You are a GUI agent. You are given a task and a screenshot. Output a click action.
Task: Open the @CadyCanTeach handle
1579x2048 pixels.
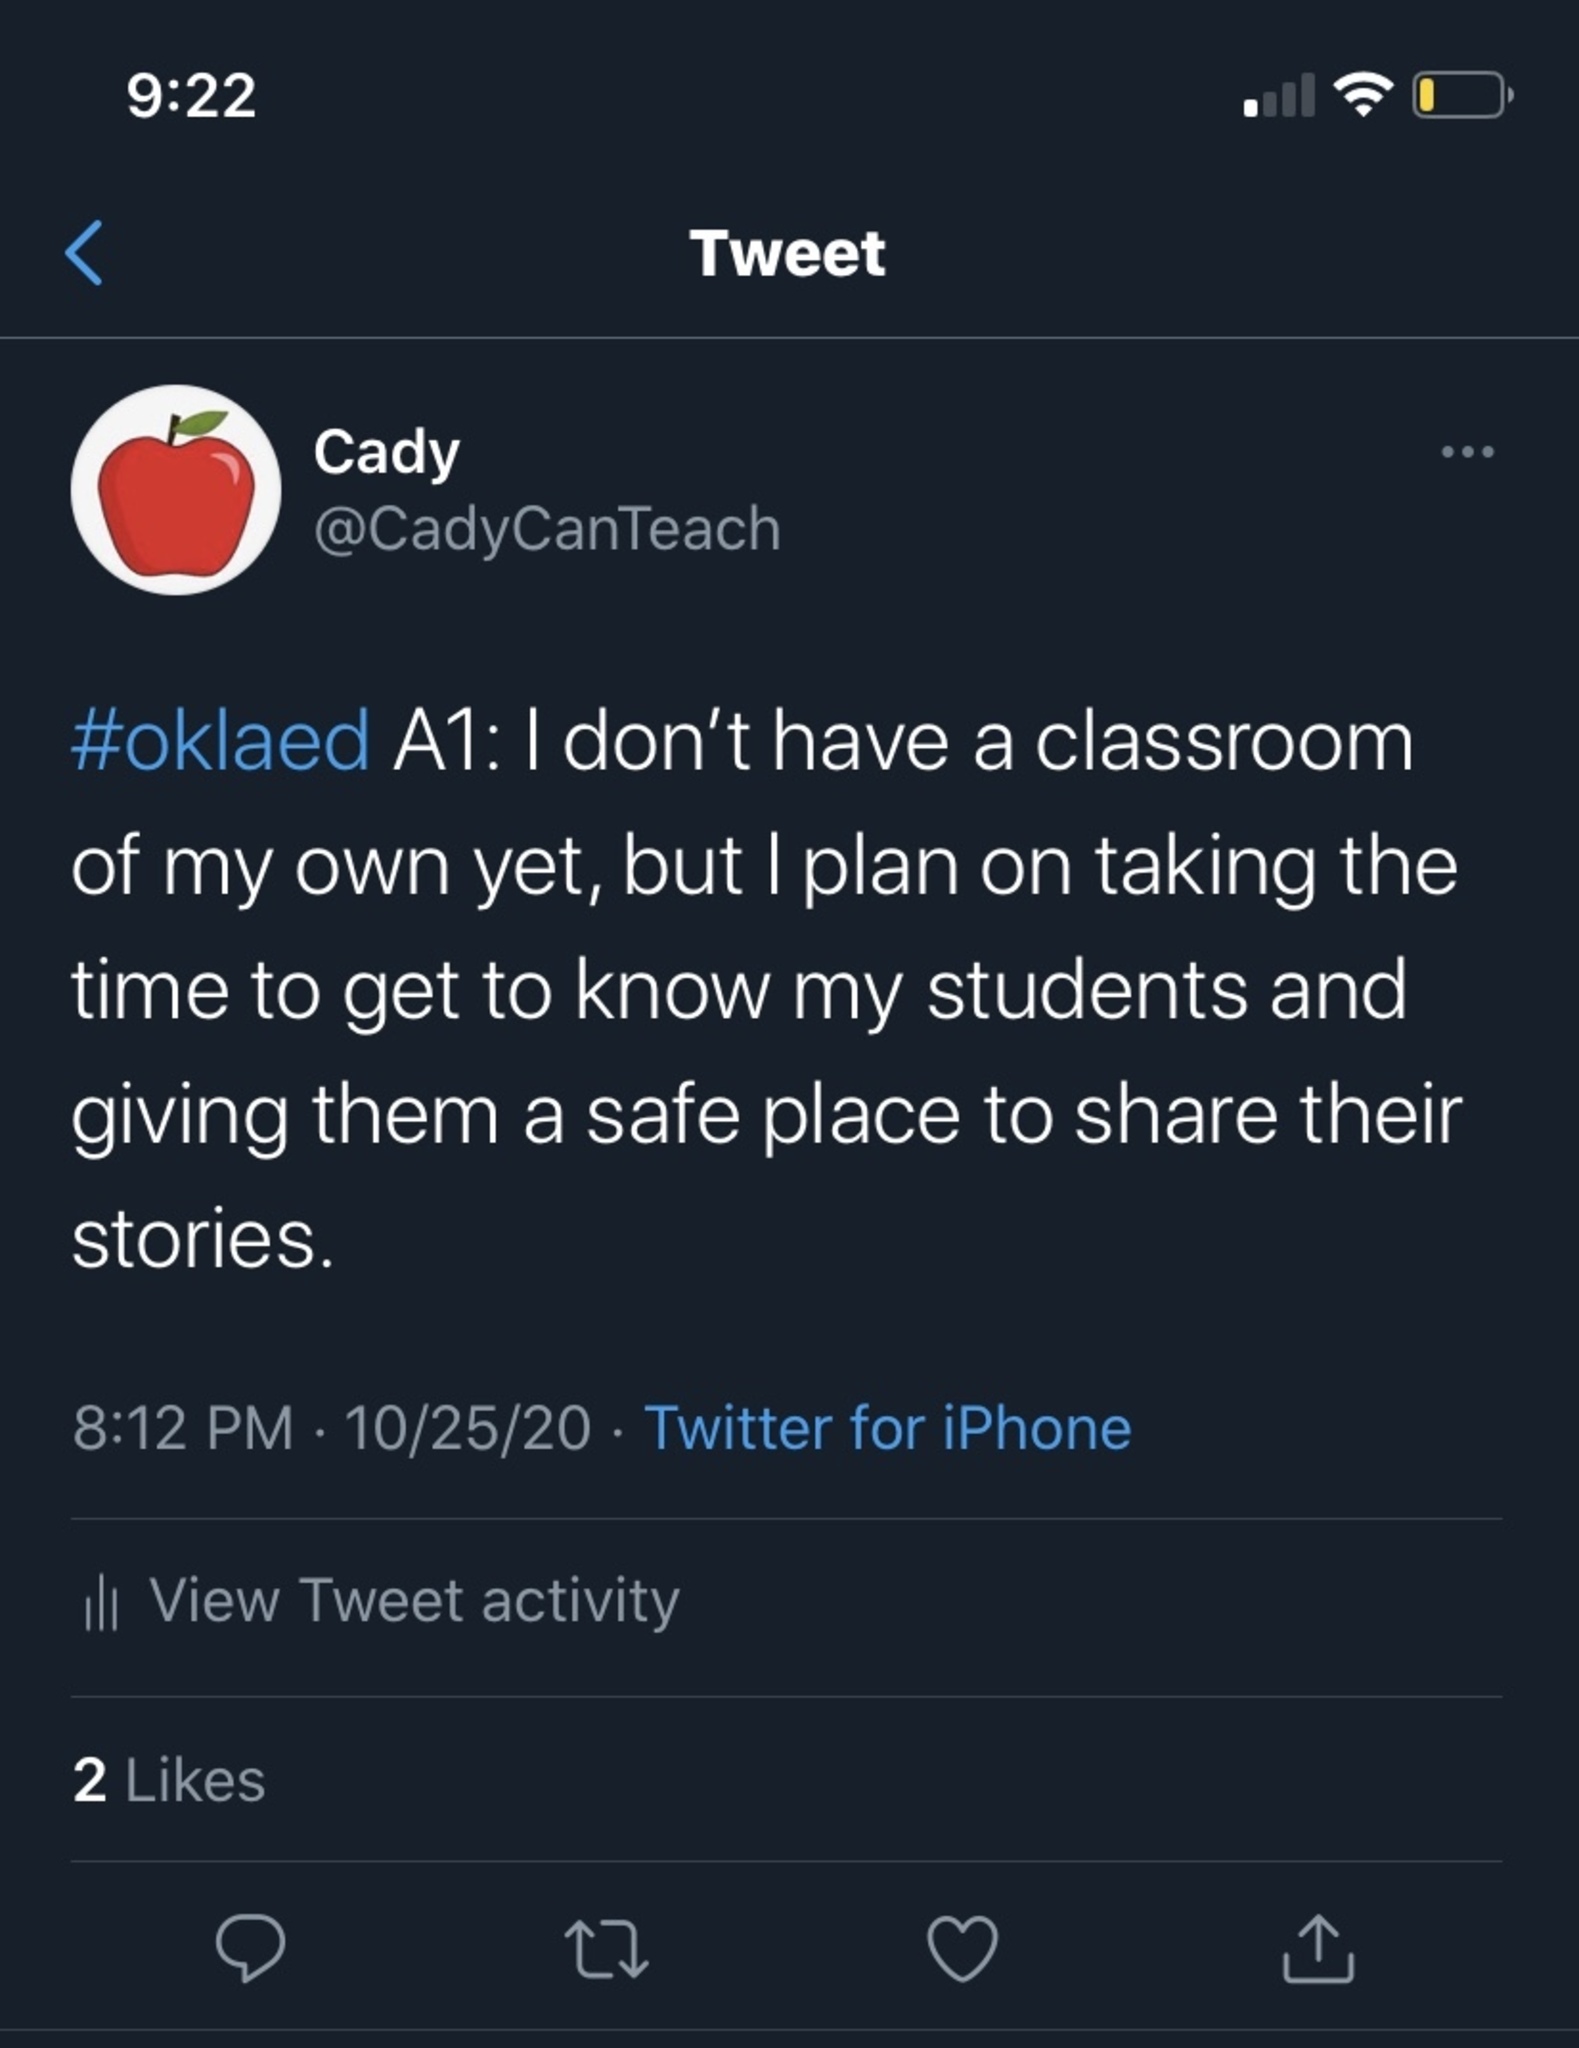547,528
